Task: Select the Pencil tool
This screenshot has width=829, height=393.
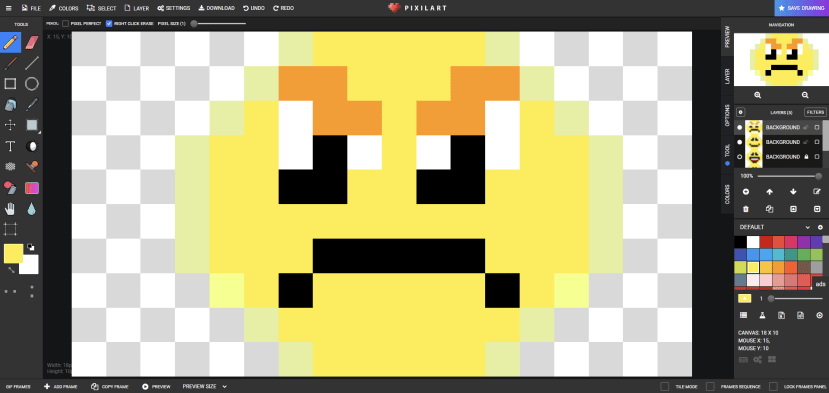Action: [11, 42]
